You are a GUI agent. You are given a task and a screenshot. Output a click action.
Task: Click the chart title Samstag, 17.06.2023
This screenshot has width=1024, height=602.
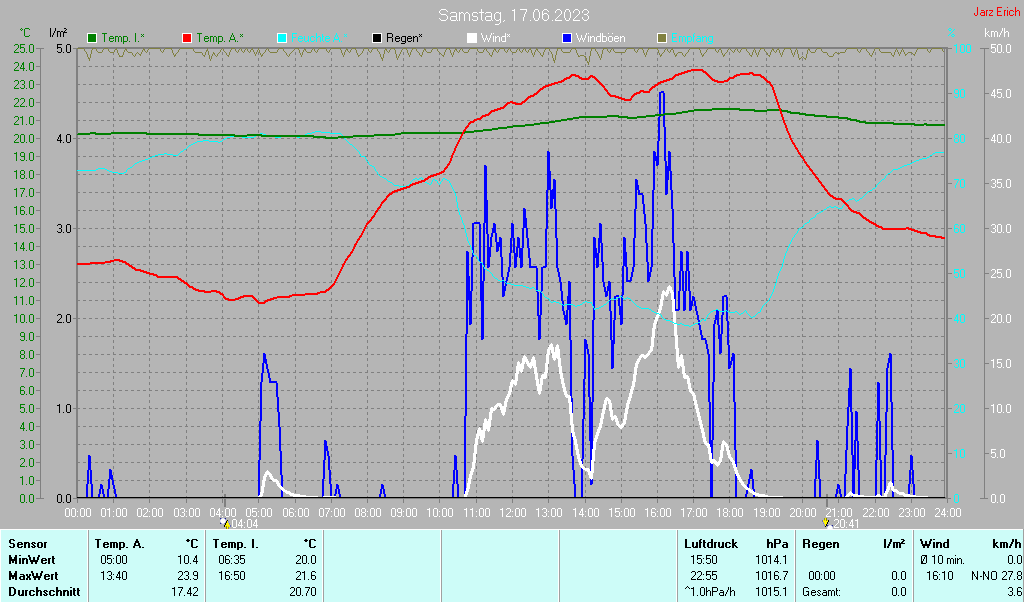pos(514,15)
